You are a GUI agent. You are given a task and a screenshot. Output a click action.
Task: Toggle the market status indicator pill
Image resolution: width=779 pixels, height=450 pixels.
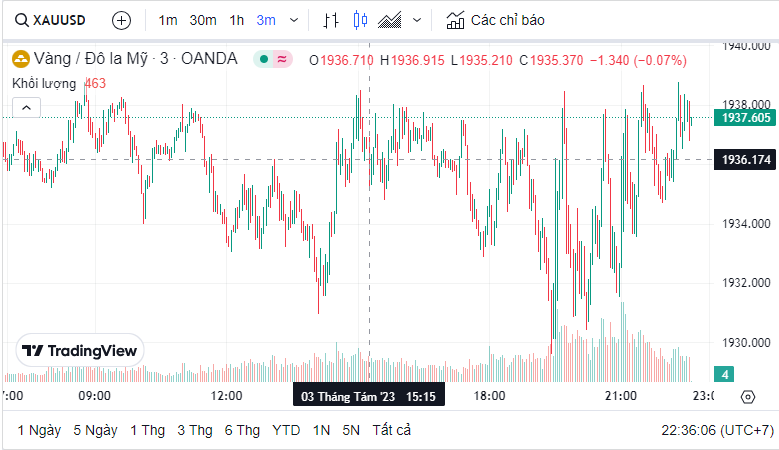tap(272, 59)
